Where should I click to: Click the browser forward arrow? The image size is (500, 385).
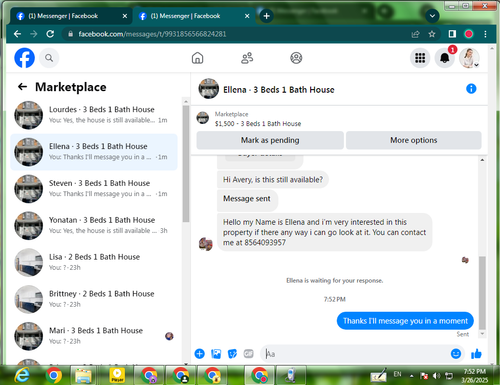34,34
